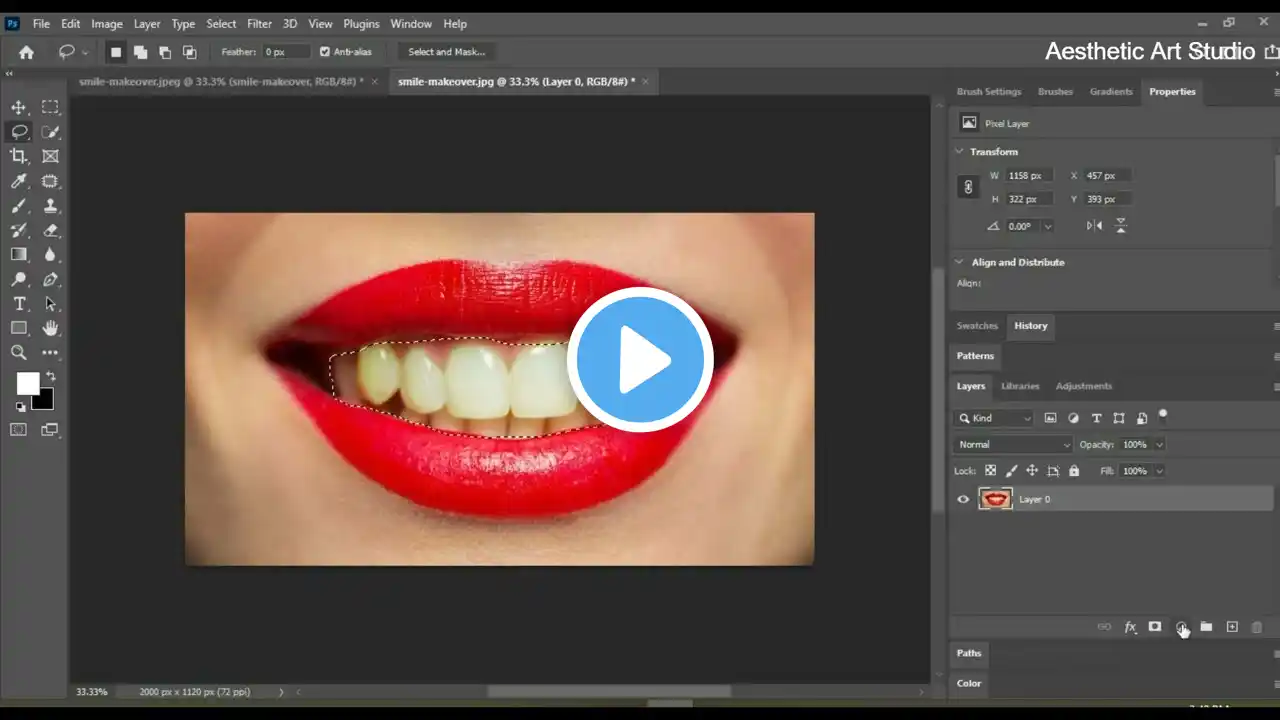Switch to the Adjustments tab
Screen dimensions: 1280x720
[x=1083, y=386]
